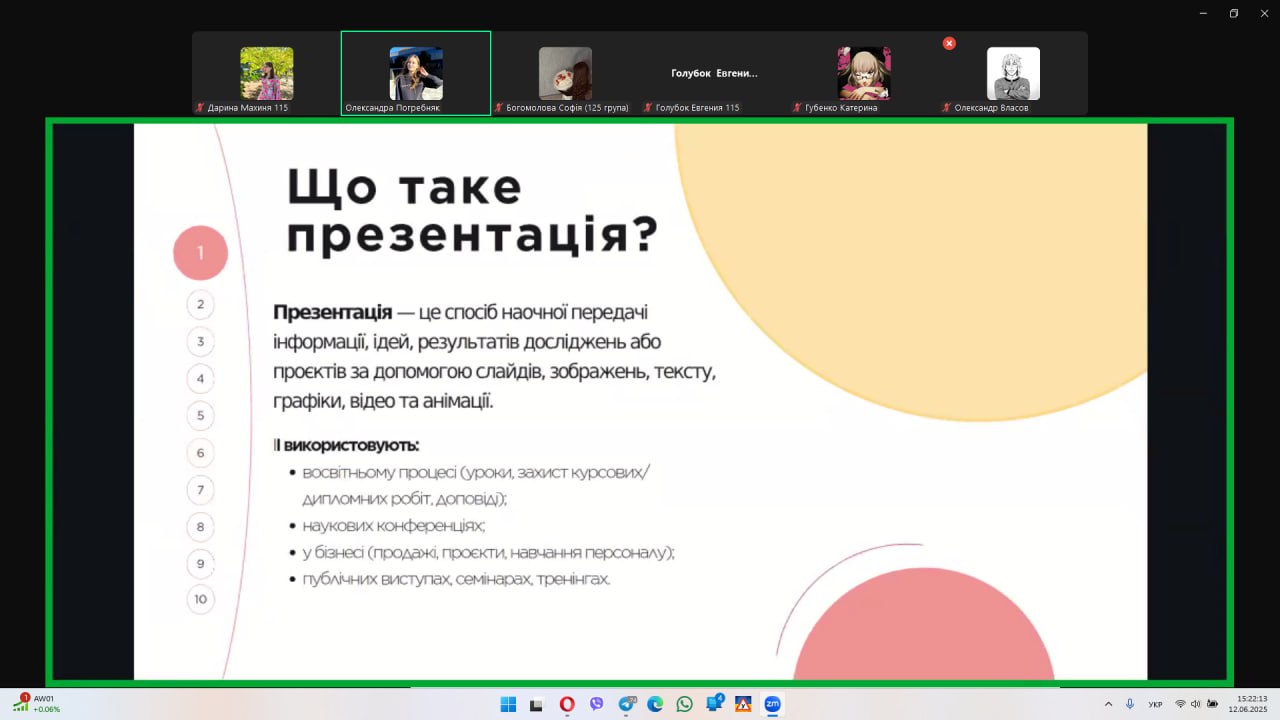Switch the УКР keyboard language indicator

pyautogui.click(x=1156, y=704)
